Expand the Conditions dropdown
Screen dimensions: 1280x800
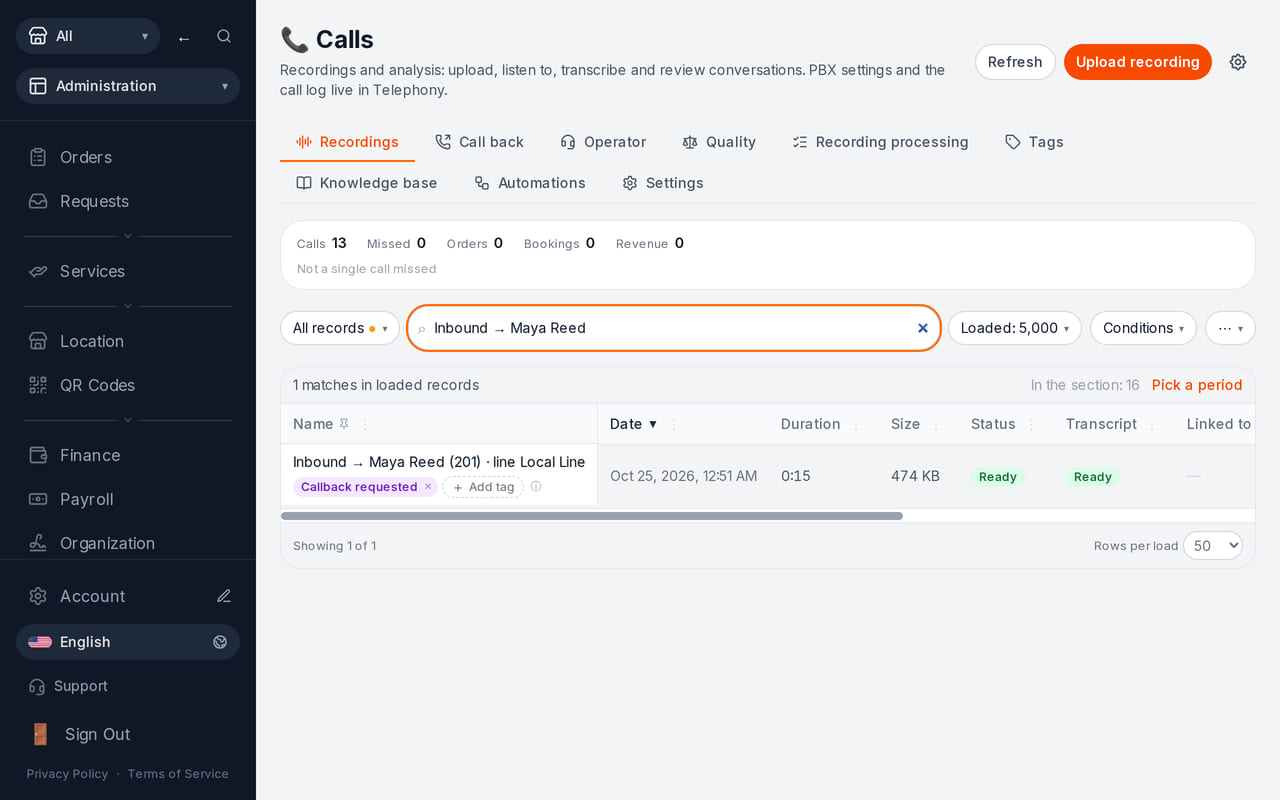point(1143,328)
